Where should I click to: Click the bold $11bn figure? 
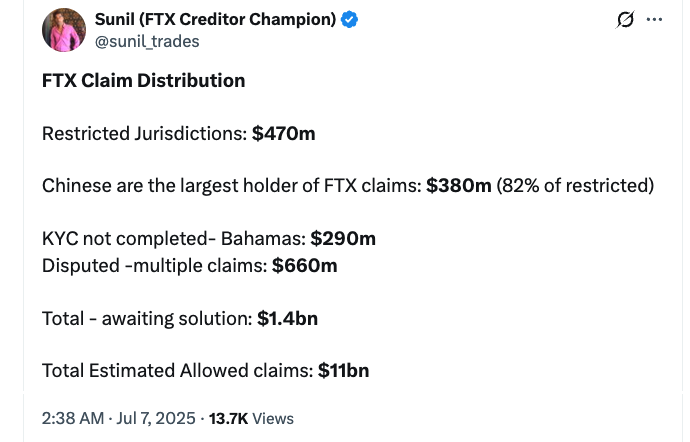click(343, 370)
